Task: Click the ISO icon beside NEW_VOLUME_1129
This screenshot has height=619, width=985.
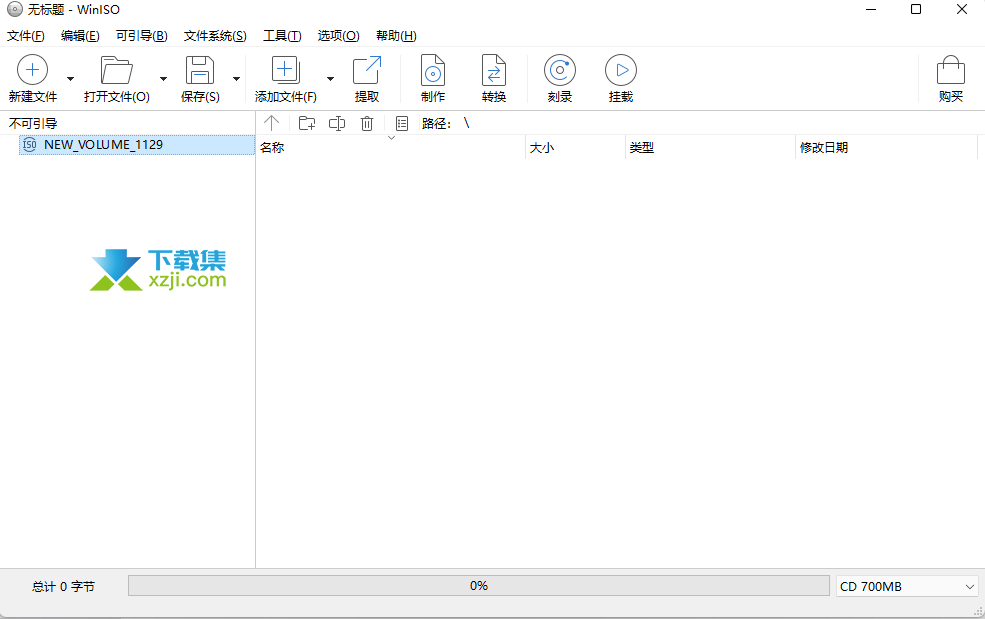Action: pyautogui.click(x=30, y=145)
